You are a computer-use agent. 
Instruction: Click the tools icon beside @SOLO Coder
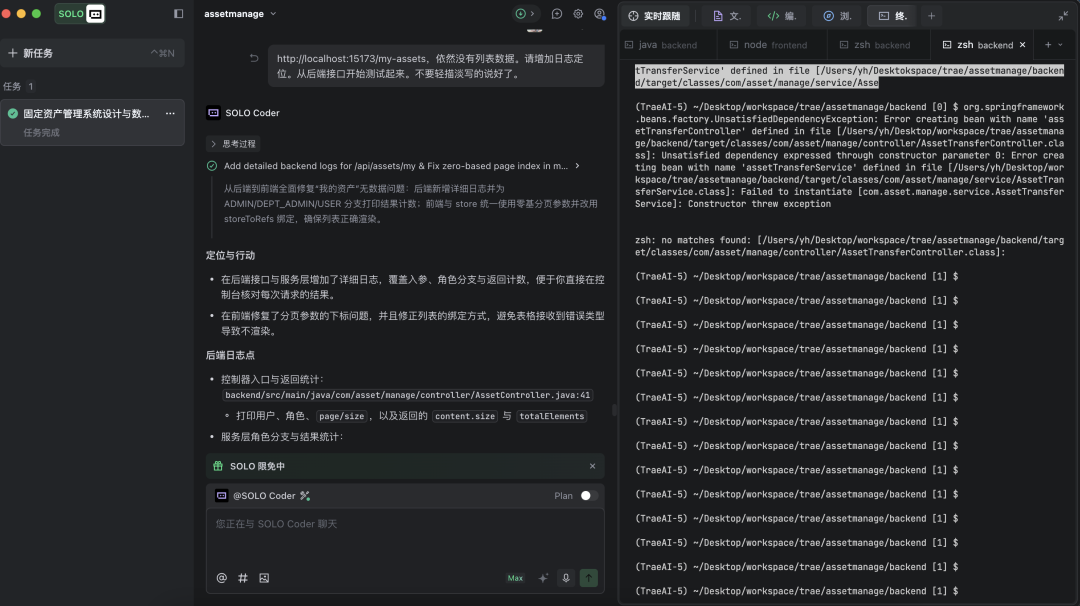pos(305,496)
